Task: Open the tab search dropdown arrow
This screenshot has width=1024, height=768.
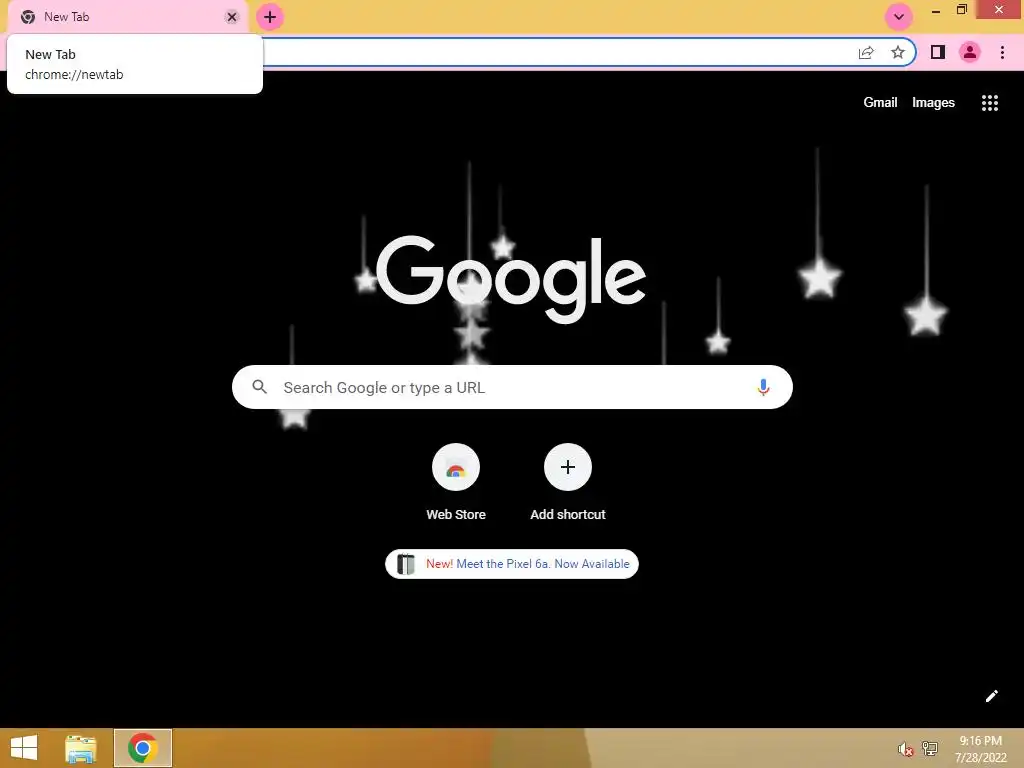Action: coord(899,17)
